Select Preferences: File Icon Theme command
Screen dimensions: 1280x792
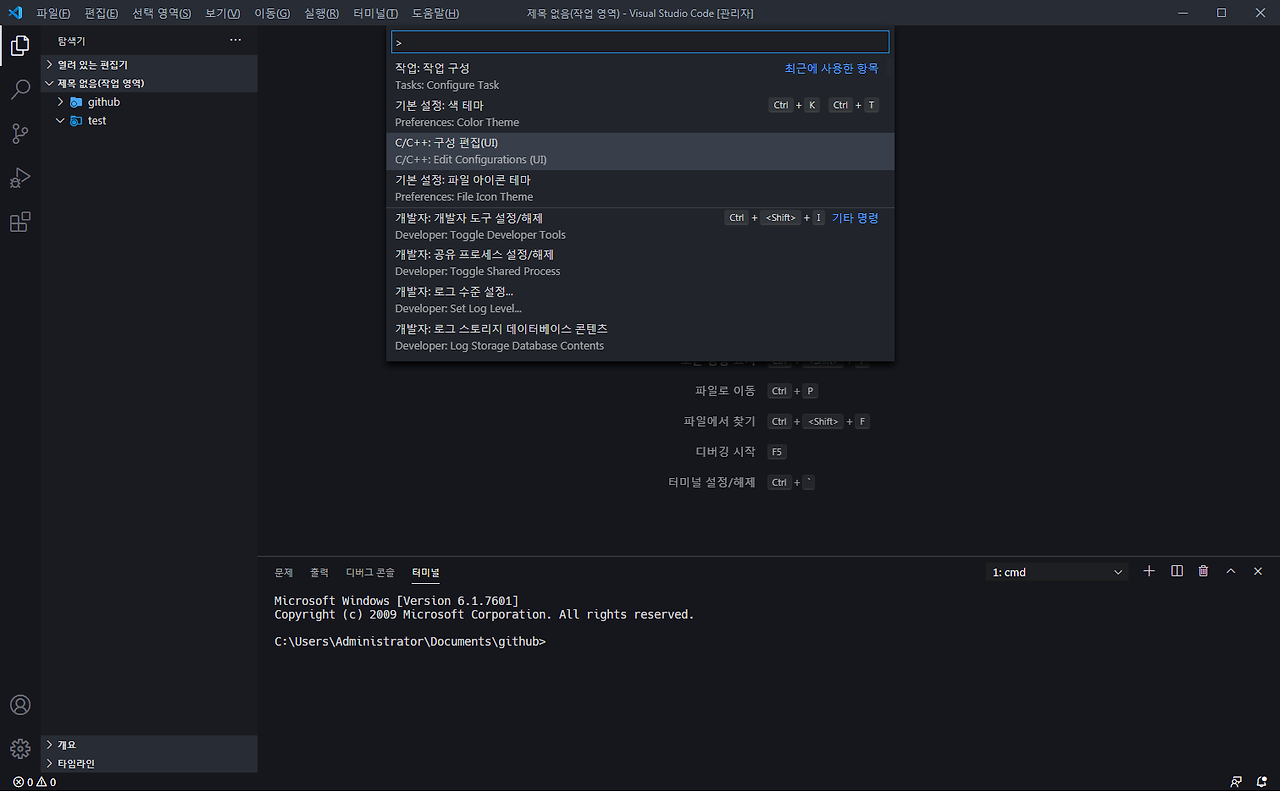click(x=640, y=188)
